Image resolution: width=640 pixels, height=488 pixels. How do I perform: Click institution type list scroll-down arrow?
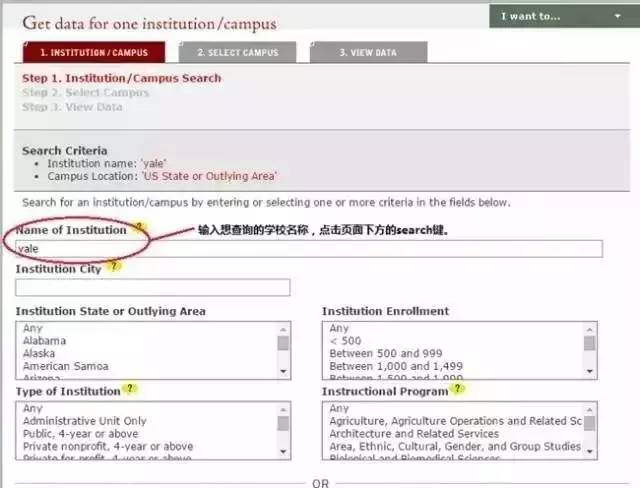pyautogui.click(x=283, y=452)
